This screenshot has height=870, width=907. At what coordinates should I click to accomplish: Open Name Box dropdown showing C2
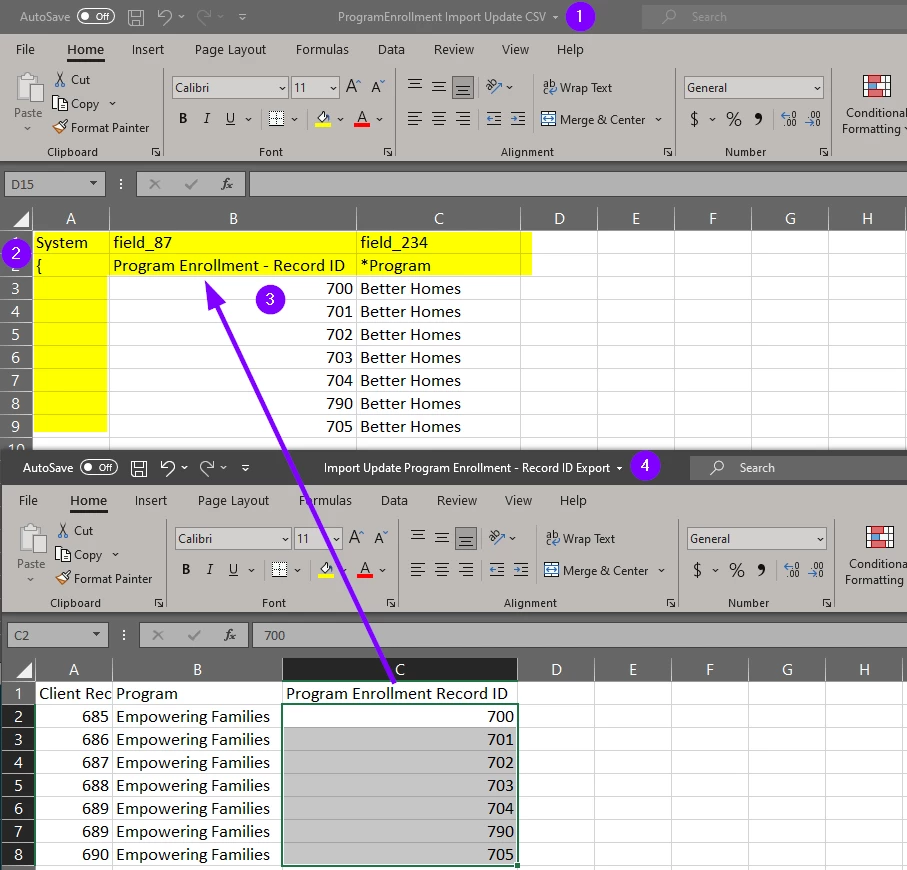pos(96,635)
